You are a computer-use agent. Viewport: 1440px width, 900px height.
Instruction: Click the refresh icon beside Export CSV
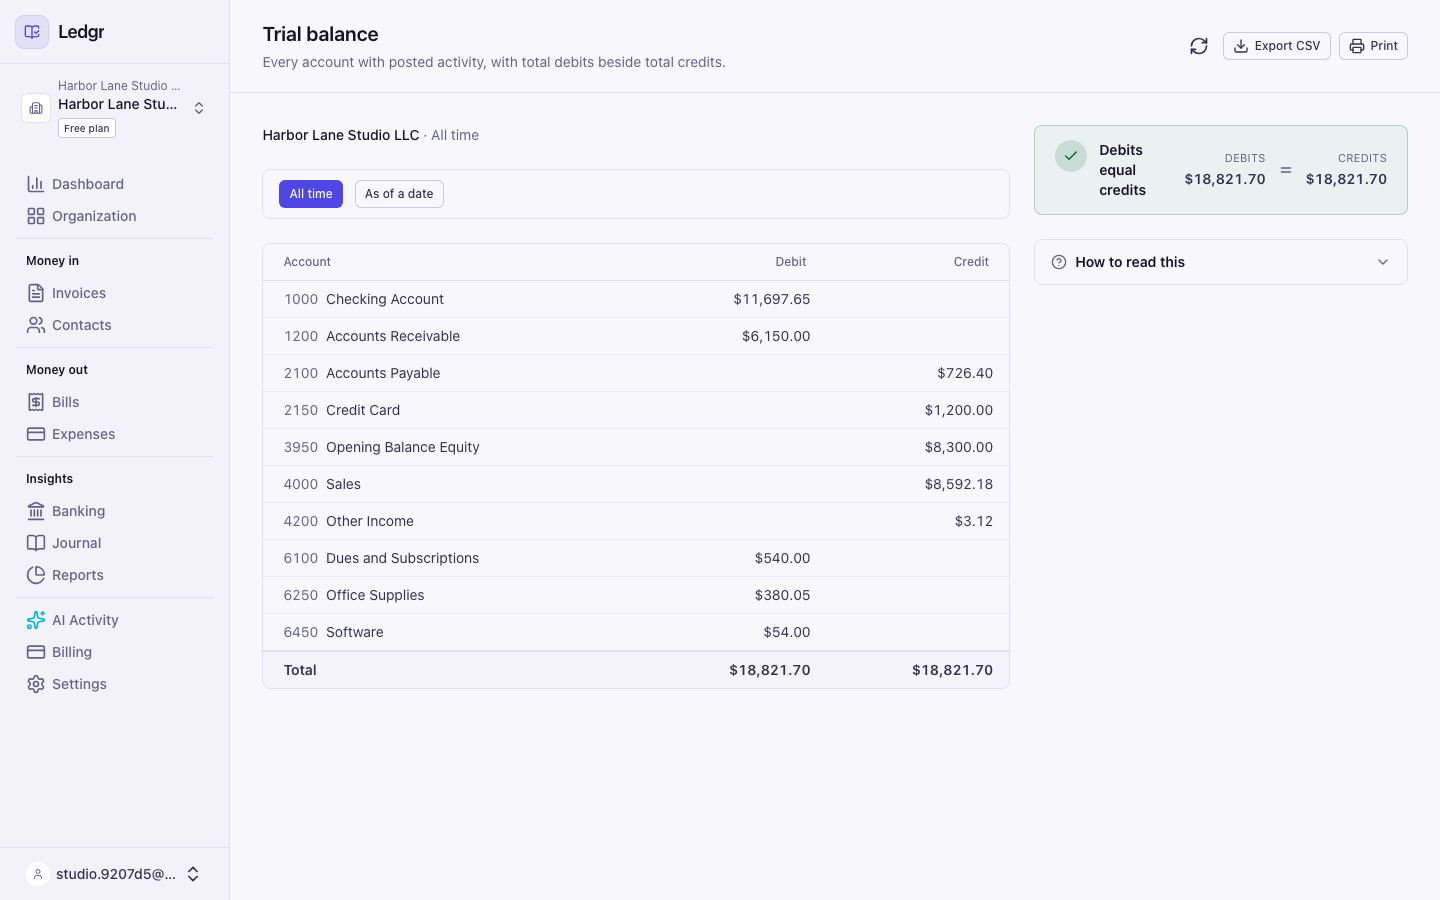tap(1199, 46)
